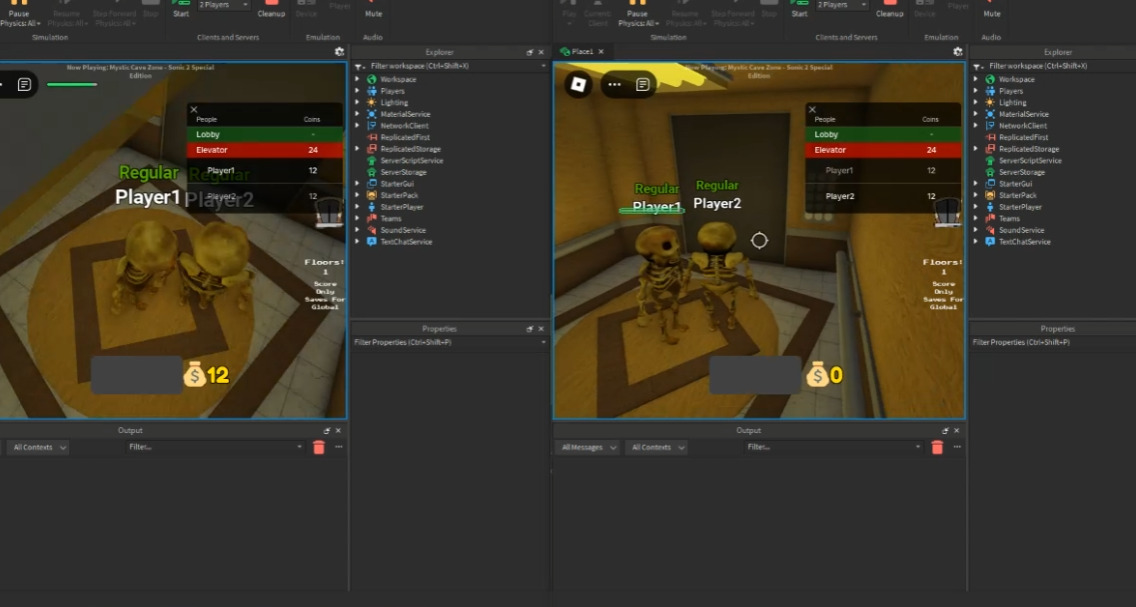Pause Physics: All in the Simulation section
This screenshot has height=607, width=1136.
pos(16,12)
